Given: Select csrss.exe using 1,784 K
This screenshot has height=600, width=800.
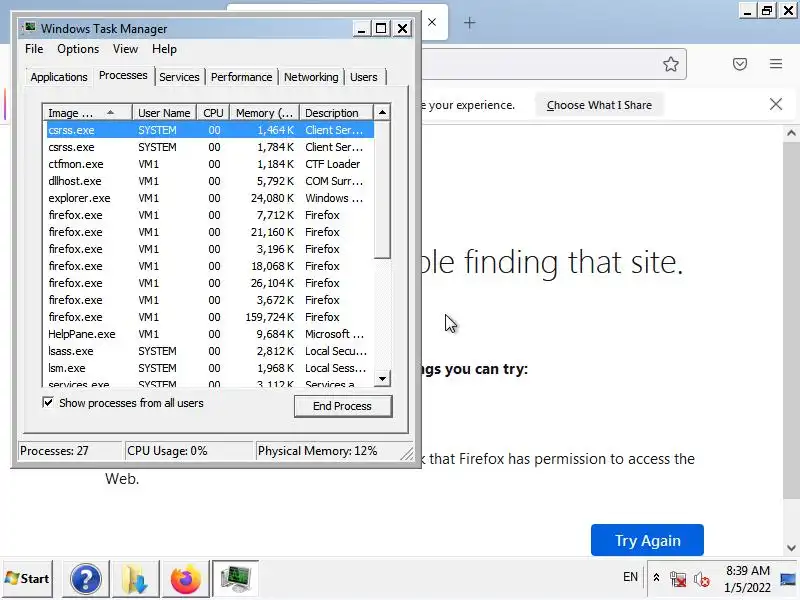Looking at the screenshot, I should 210,147.
